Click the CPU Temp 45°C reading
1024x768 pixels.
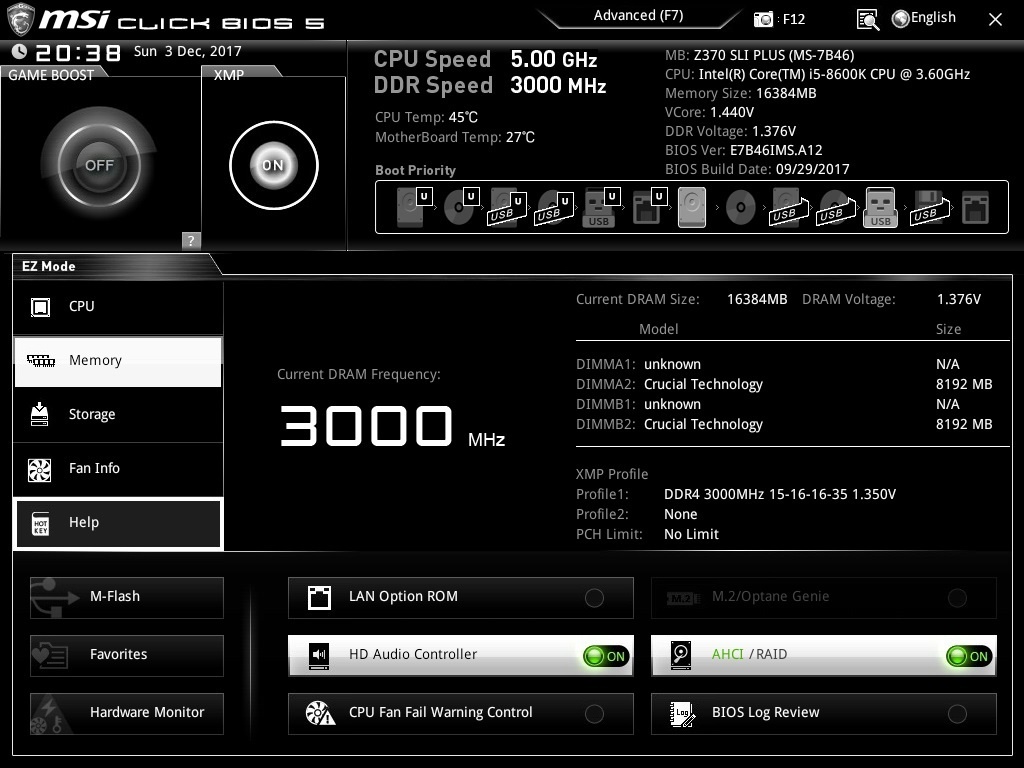(463, 117)
